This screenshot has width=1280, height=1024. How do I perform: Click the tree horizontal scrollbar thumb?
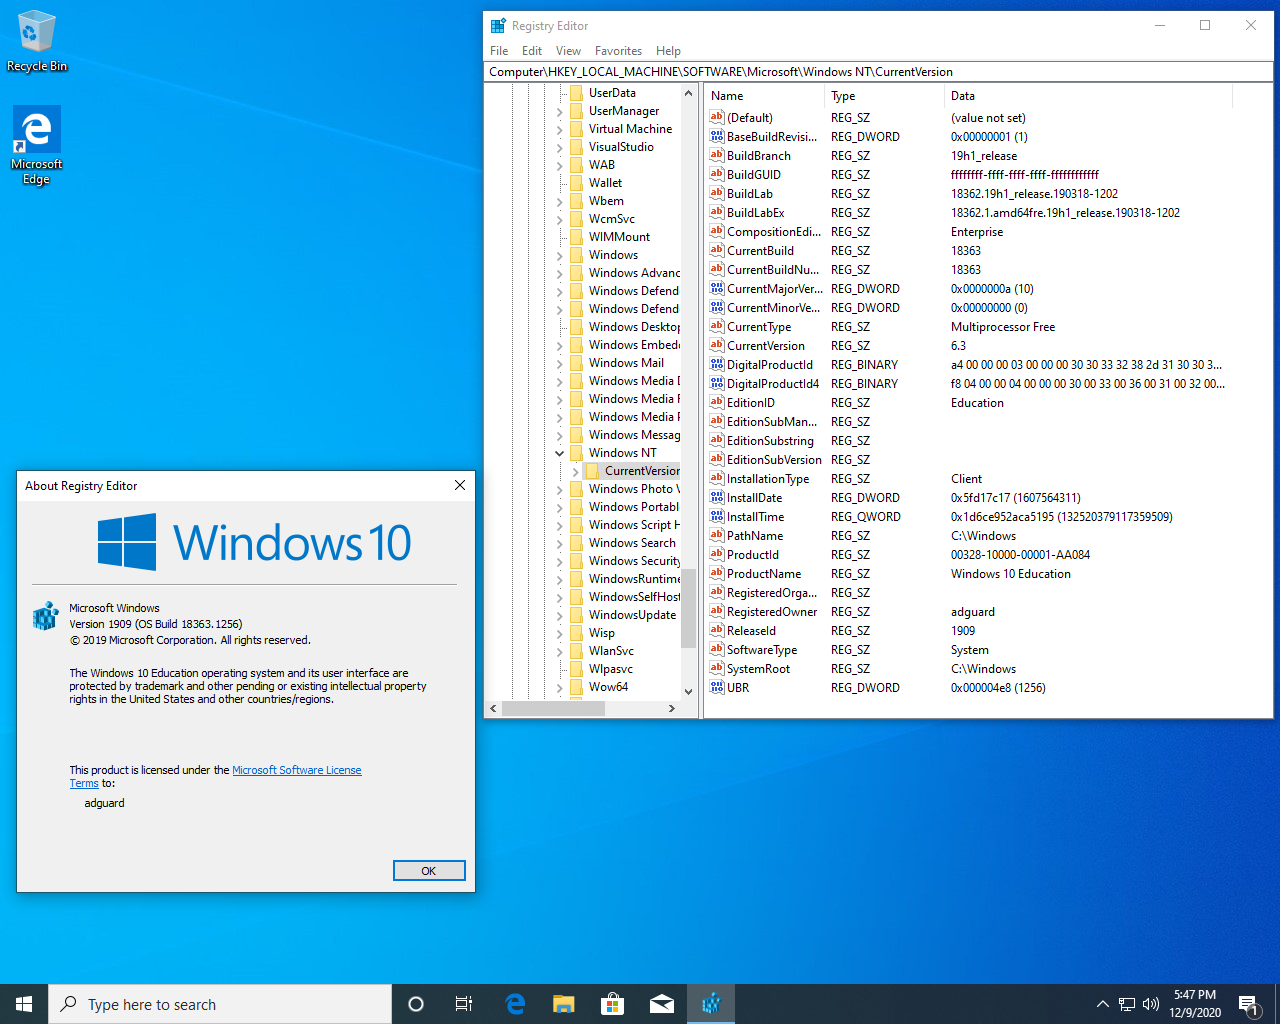click(x=553, y=708)
